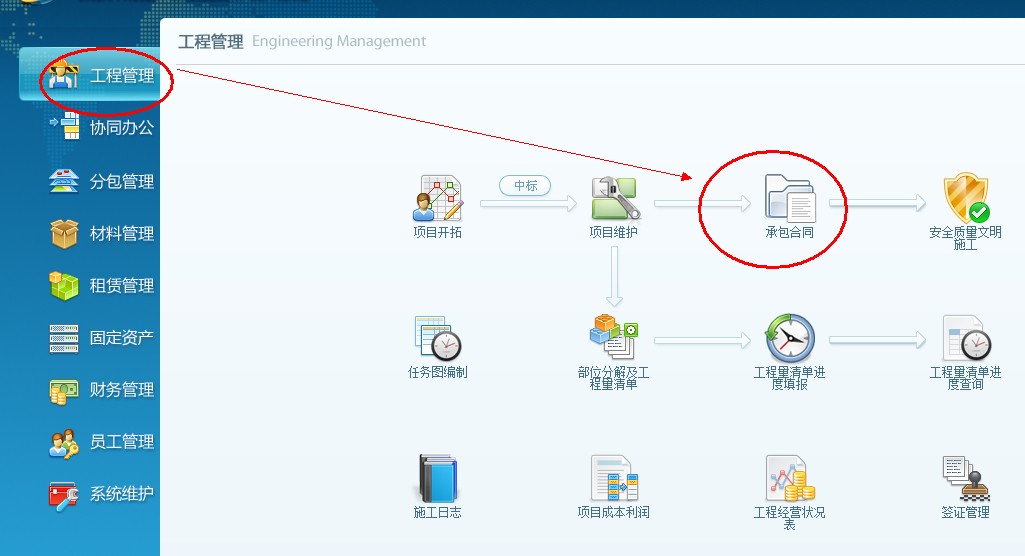Screen dimensions: 1025x556
Task: Open the 项目开拓 module icon
Action: tap(438, 198)
